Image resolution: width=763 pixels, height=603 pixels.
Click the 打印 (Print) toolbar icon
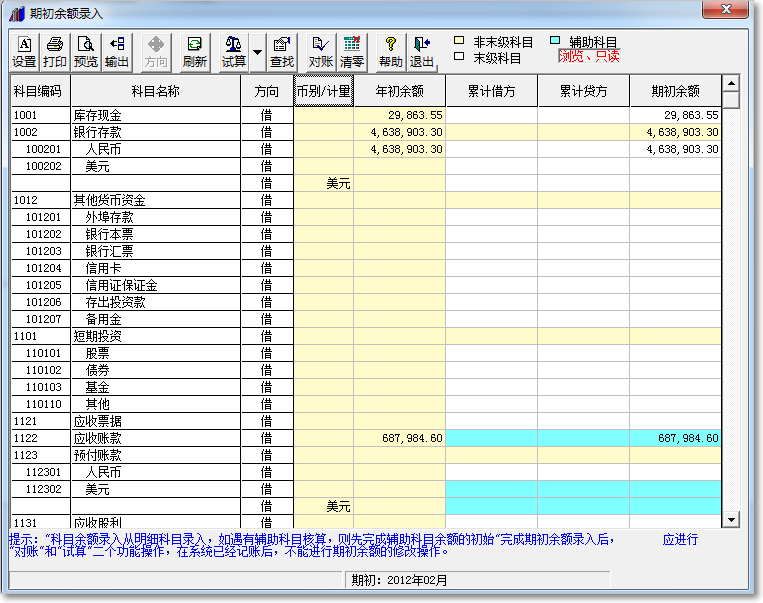click(x=55, y=52)
